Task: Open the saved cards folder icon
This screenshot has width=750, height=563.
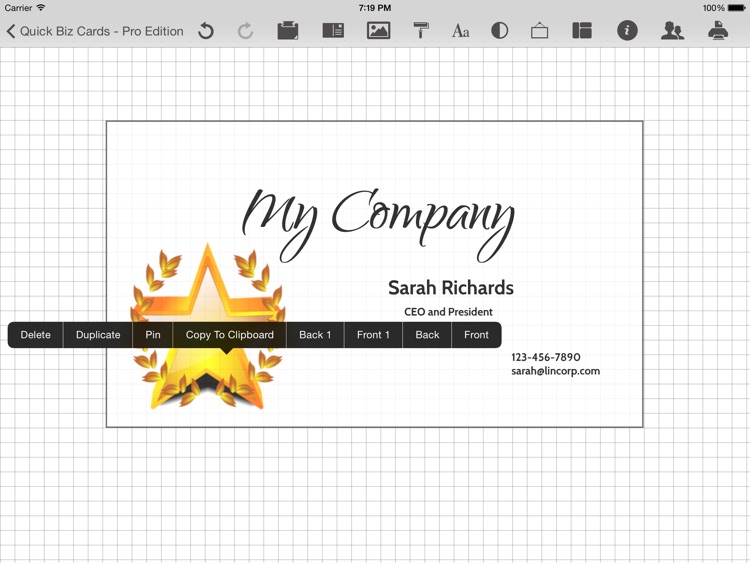Action: click(288, 31)
